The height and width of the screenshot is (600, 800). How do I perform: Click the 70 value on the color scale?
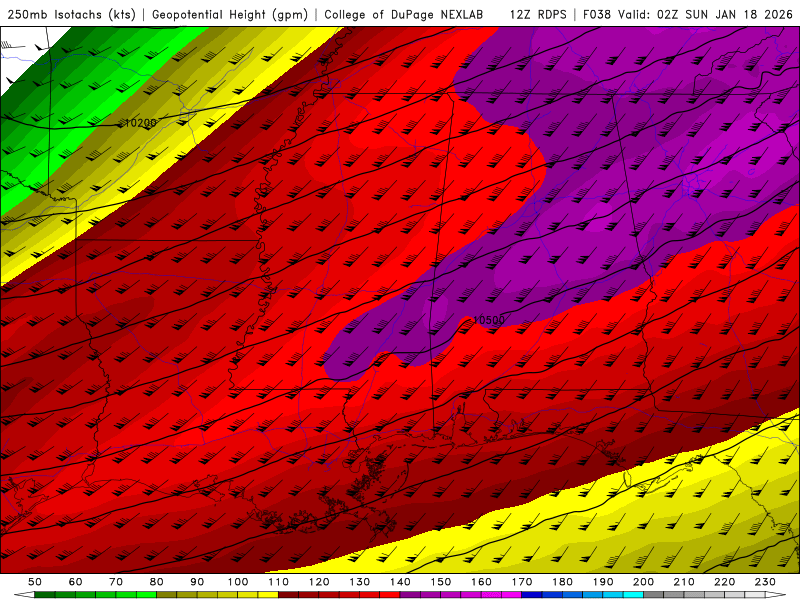(x=116, y=582)
